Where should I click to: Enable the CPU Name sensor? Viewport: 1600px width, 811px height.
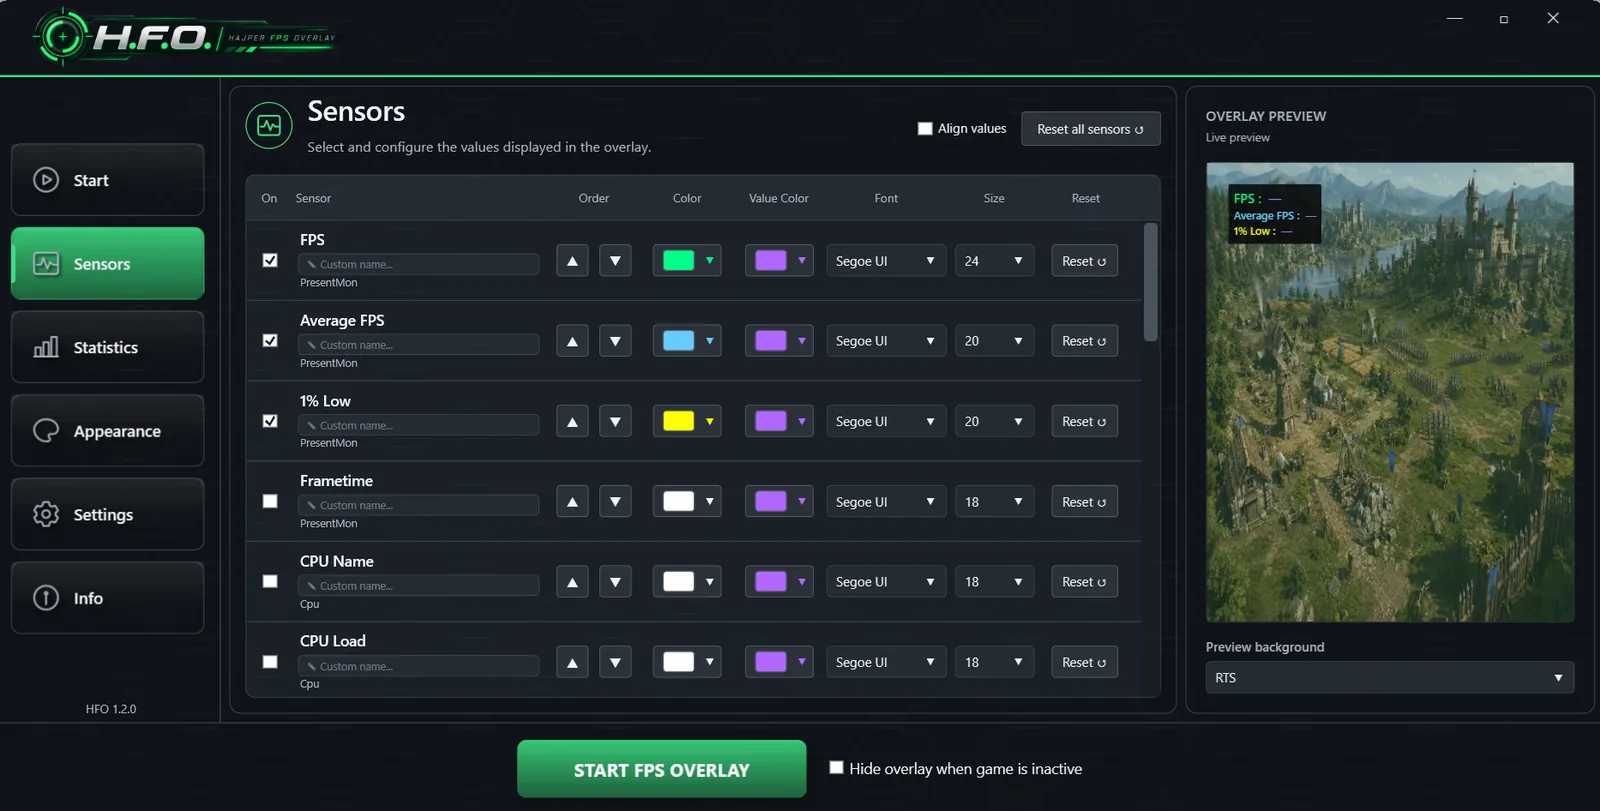(270, 581)
